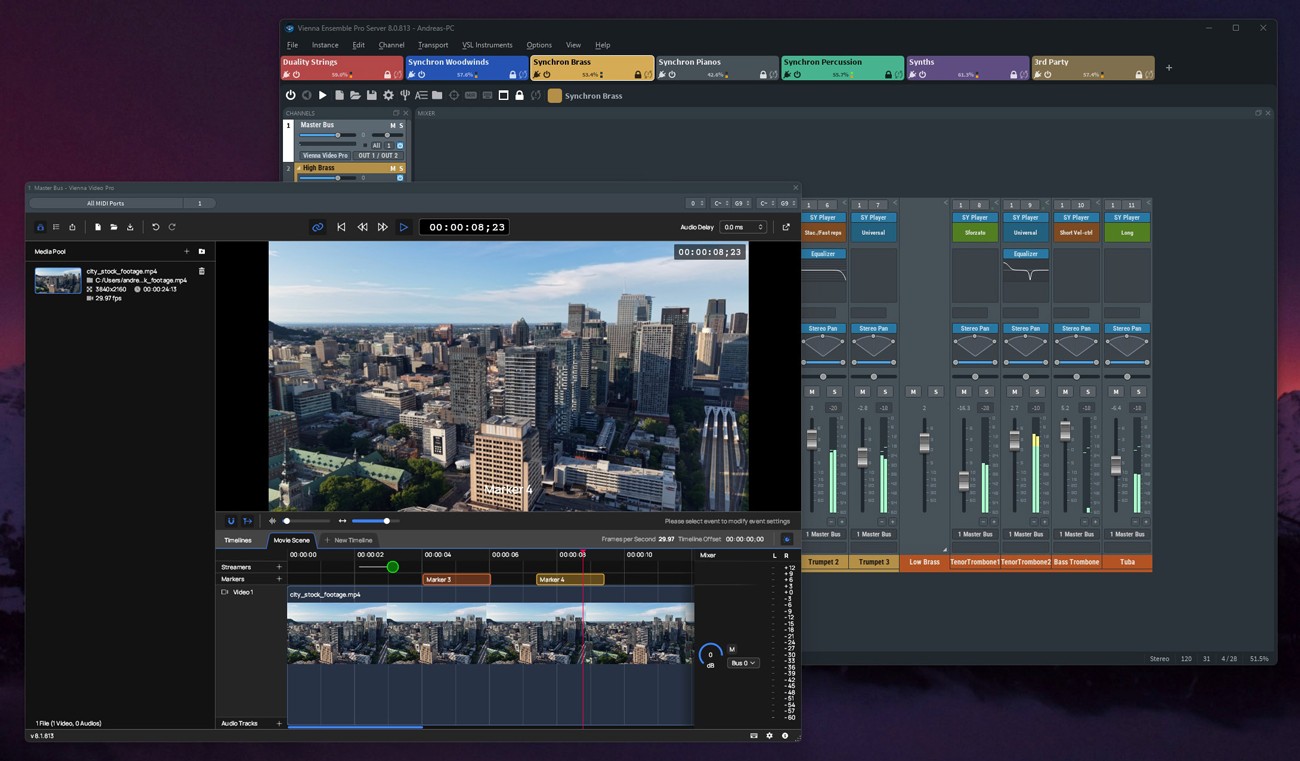
Task: Click the Synchron Brass color swatch
Action: click(x=554, y=96)
